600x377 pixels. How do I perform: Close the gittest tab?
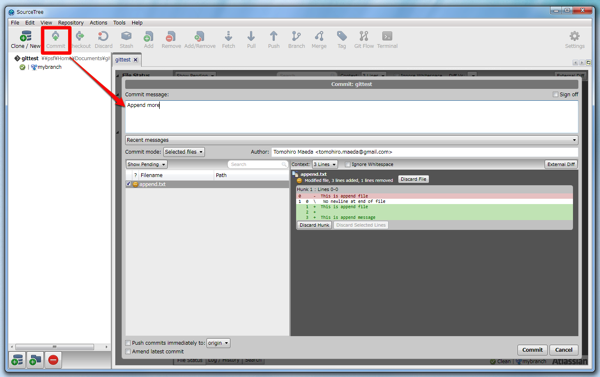pyautogui.click(x=135, y=60)
